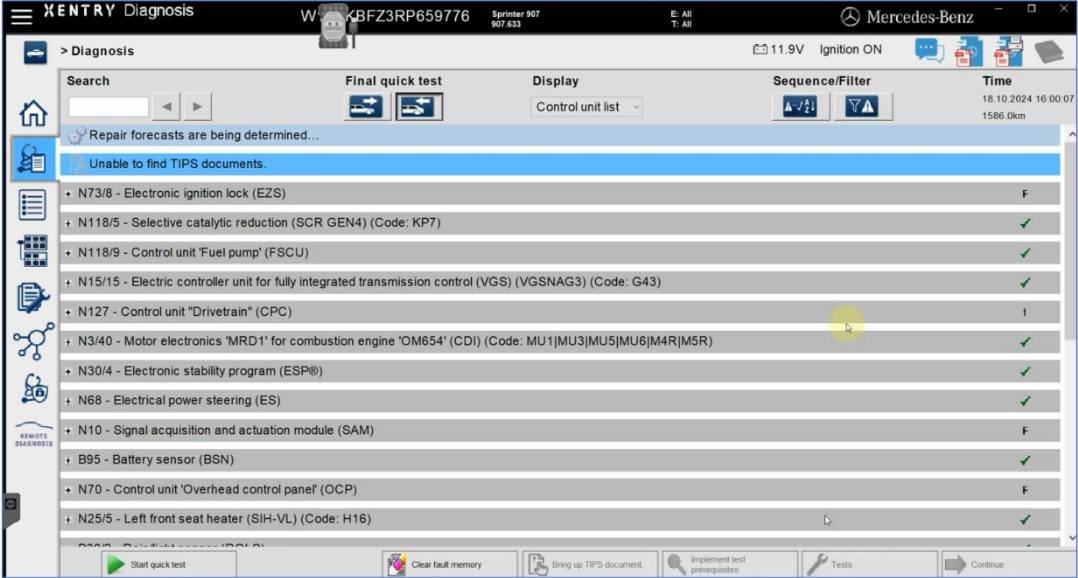
Task: Expand the B95 Battery sensor entry
Action: pos(68,461)
